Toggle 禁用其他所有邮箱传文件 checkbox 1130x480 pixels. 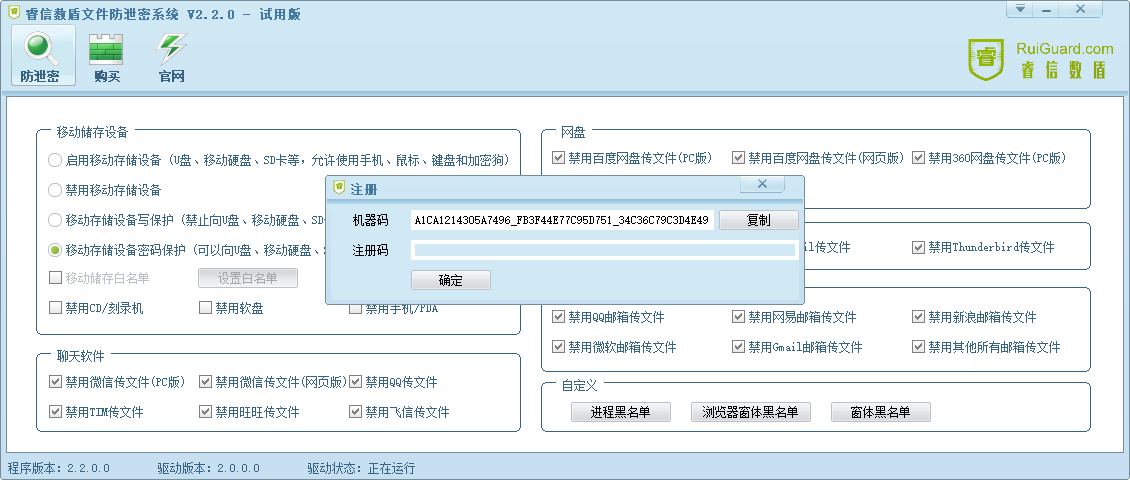click(x=918, y=347)
